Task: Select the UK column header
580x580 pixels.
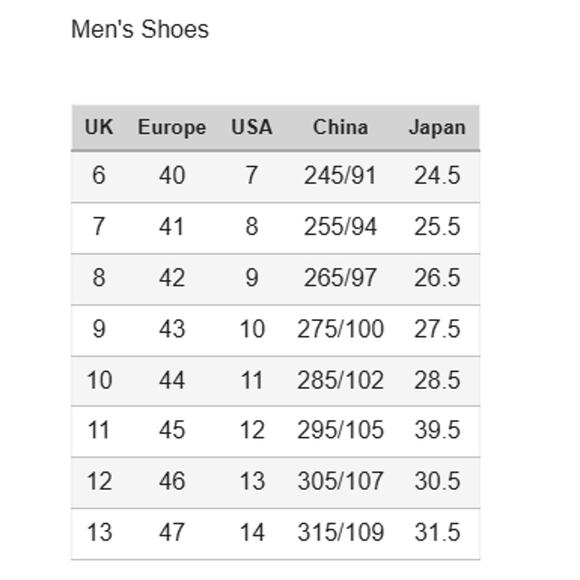Action: pyautogui.click(x=99, y=127)
